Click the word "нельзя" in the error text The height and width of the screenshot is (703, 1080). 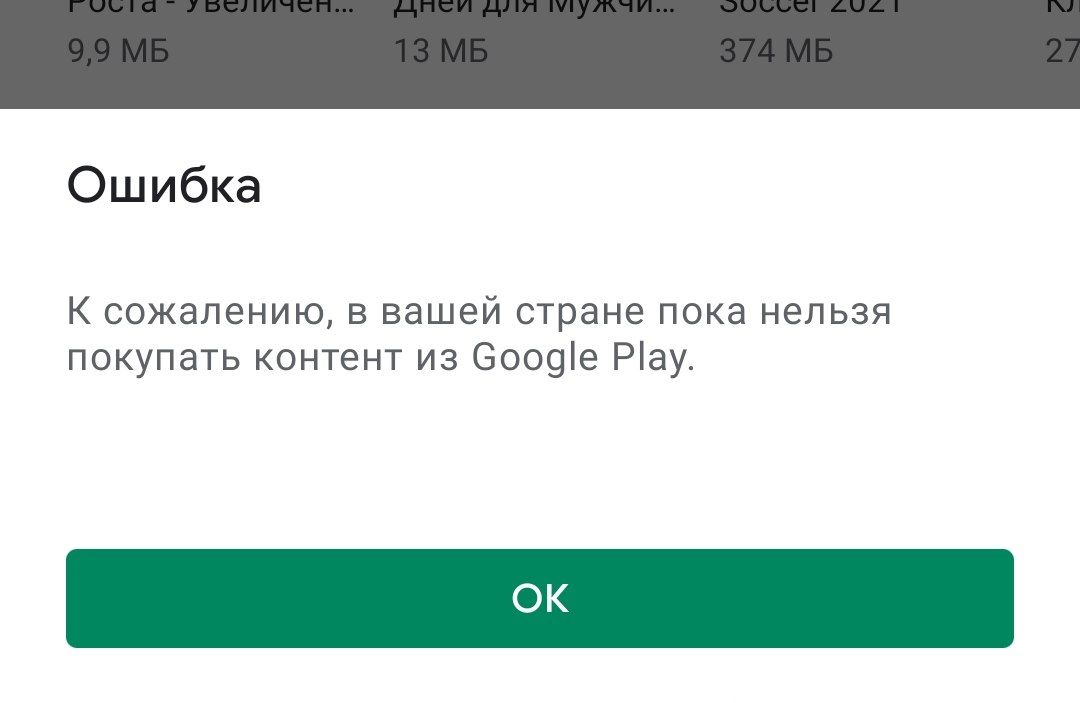(826, 311)
